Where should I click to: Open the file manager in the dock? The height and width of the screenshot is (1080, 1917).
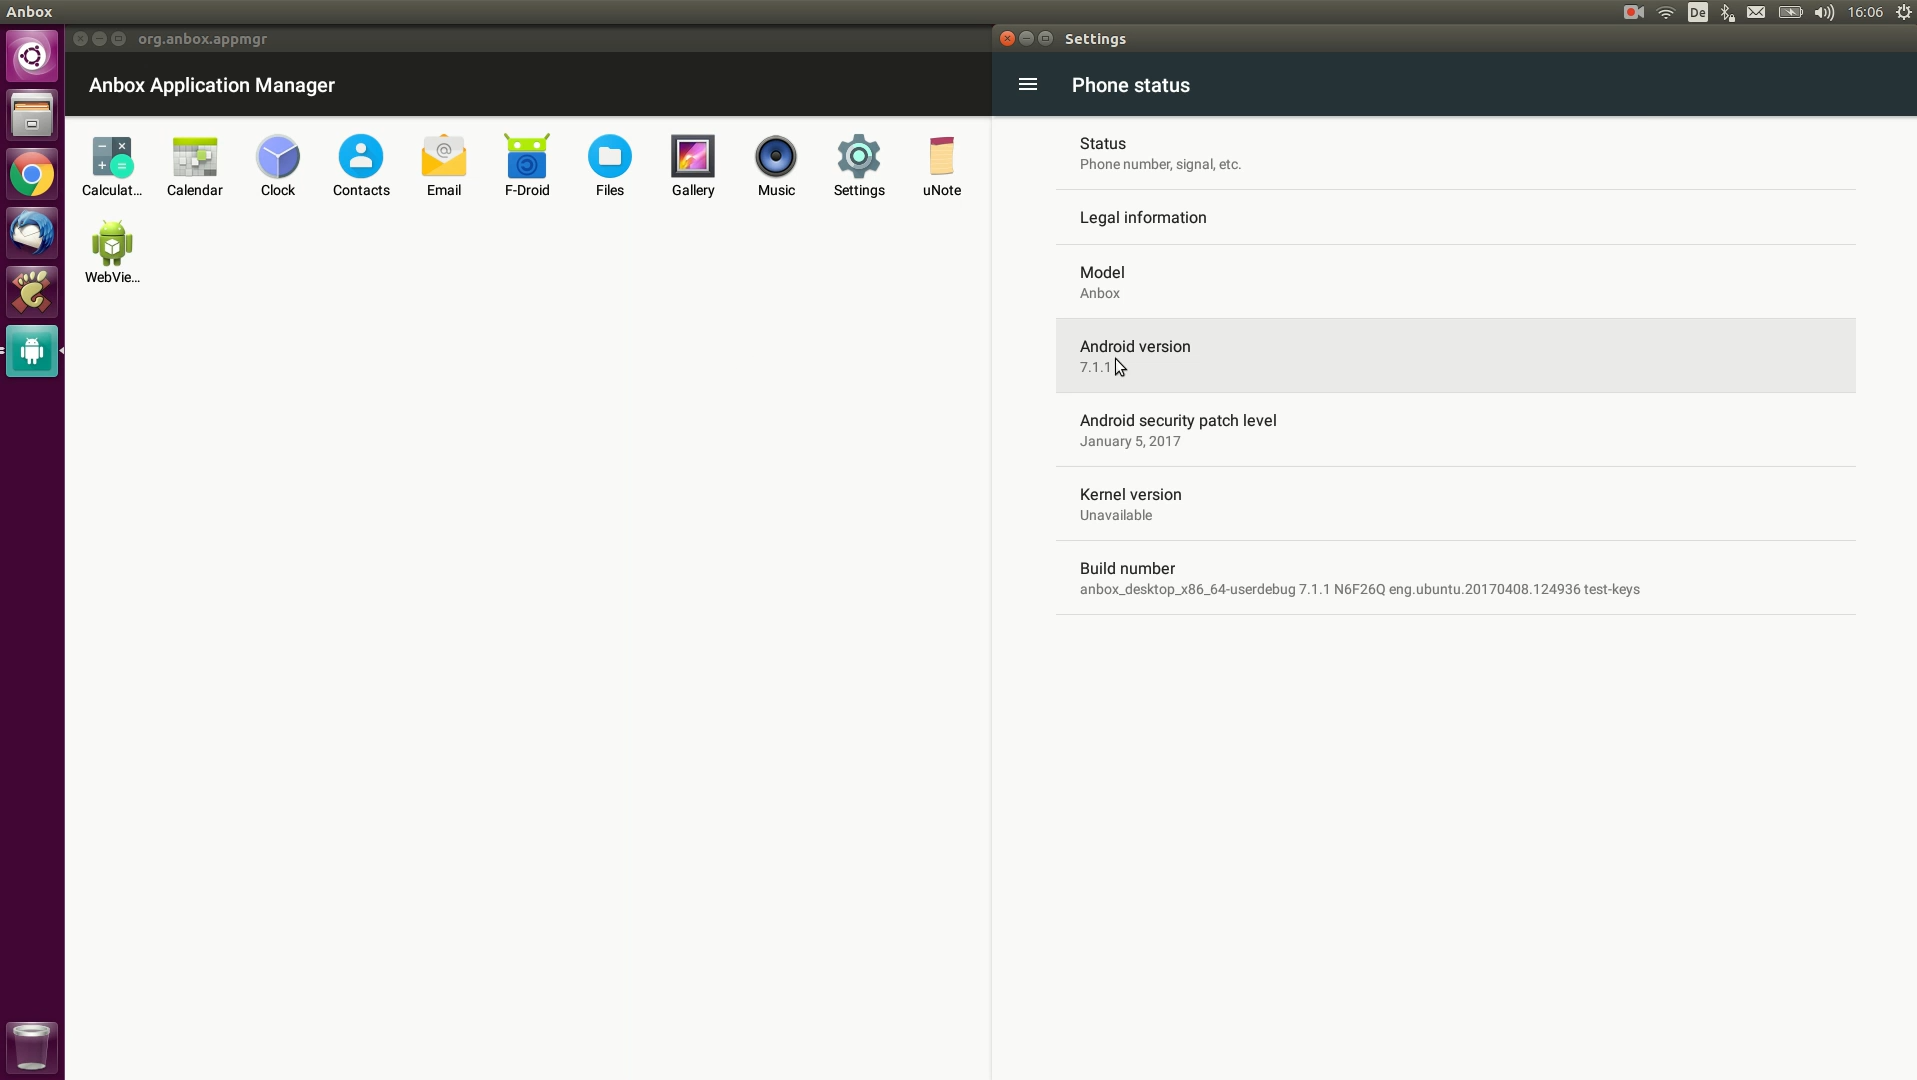32,115
